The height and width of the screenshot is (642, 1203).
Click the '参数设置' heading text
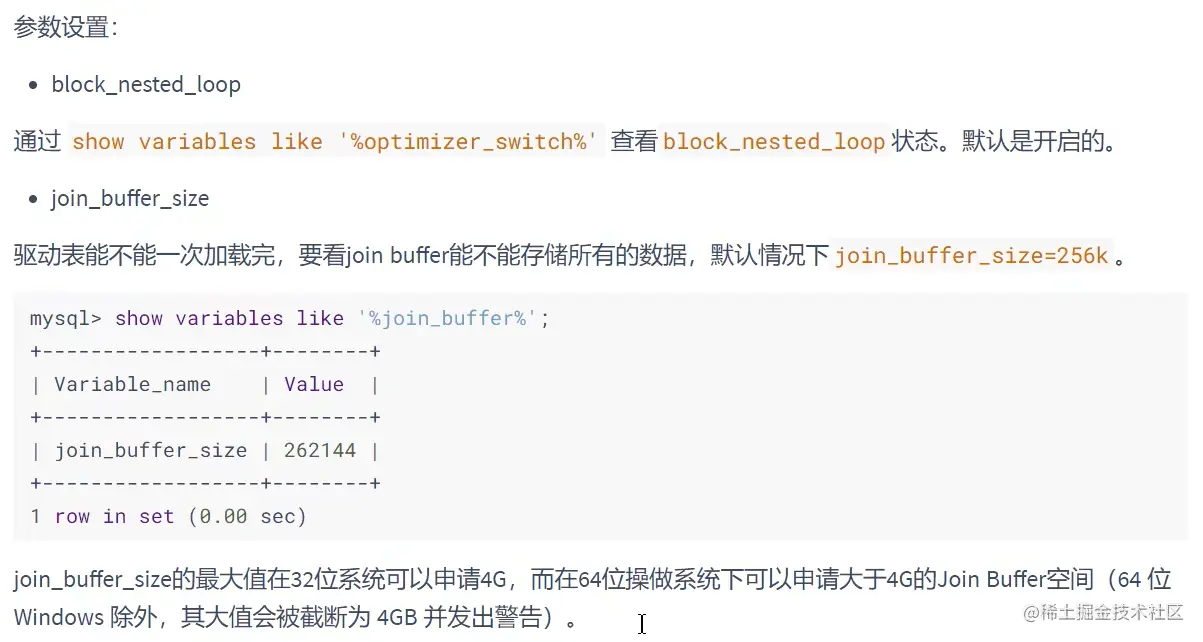(65, 27)
